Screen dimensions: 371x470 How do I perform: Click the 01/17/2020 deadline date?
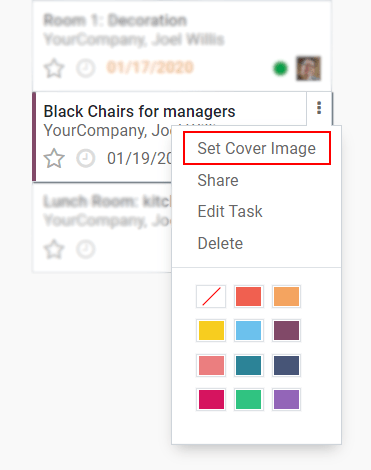(x=150, y=67)
